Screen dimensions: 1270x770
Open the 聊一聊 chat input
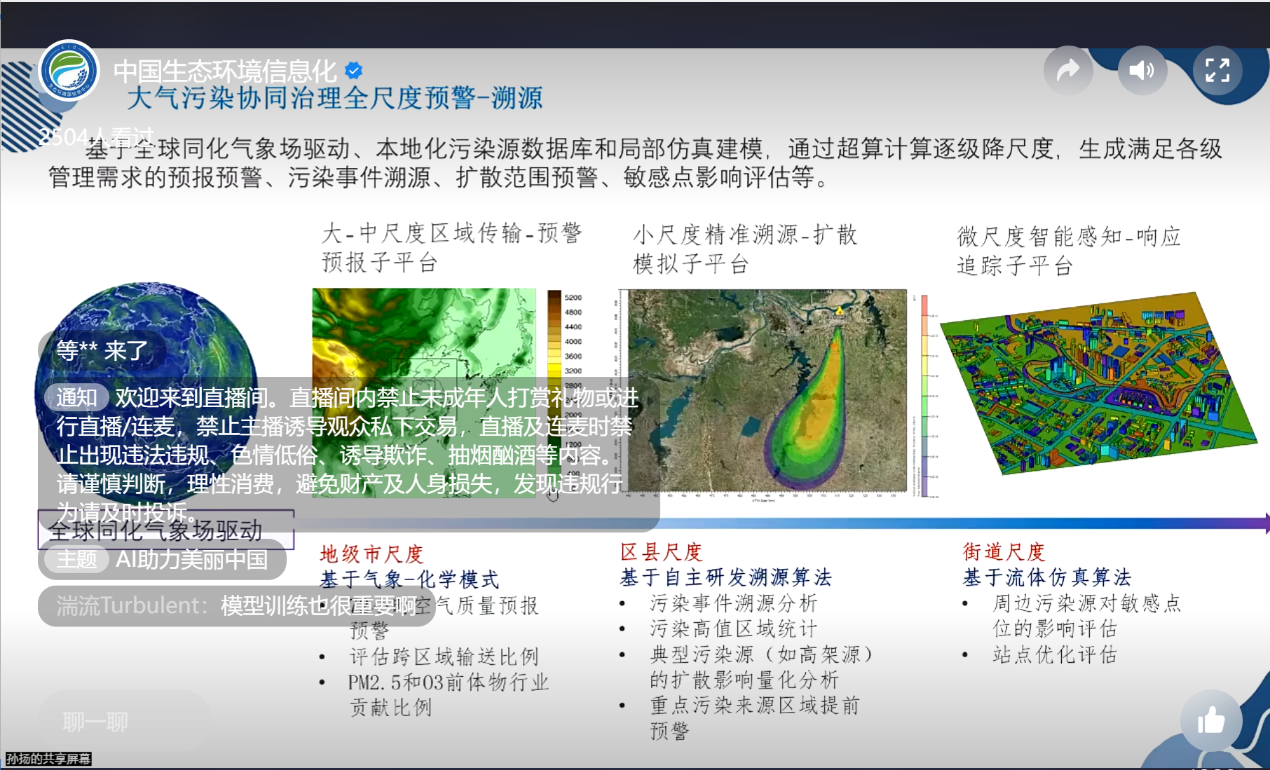(125, 721)
